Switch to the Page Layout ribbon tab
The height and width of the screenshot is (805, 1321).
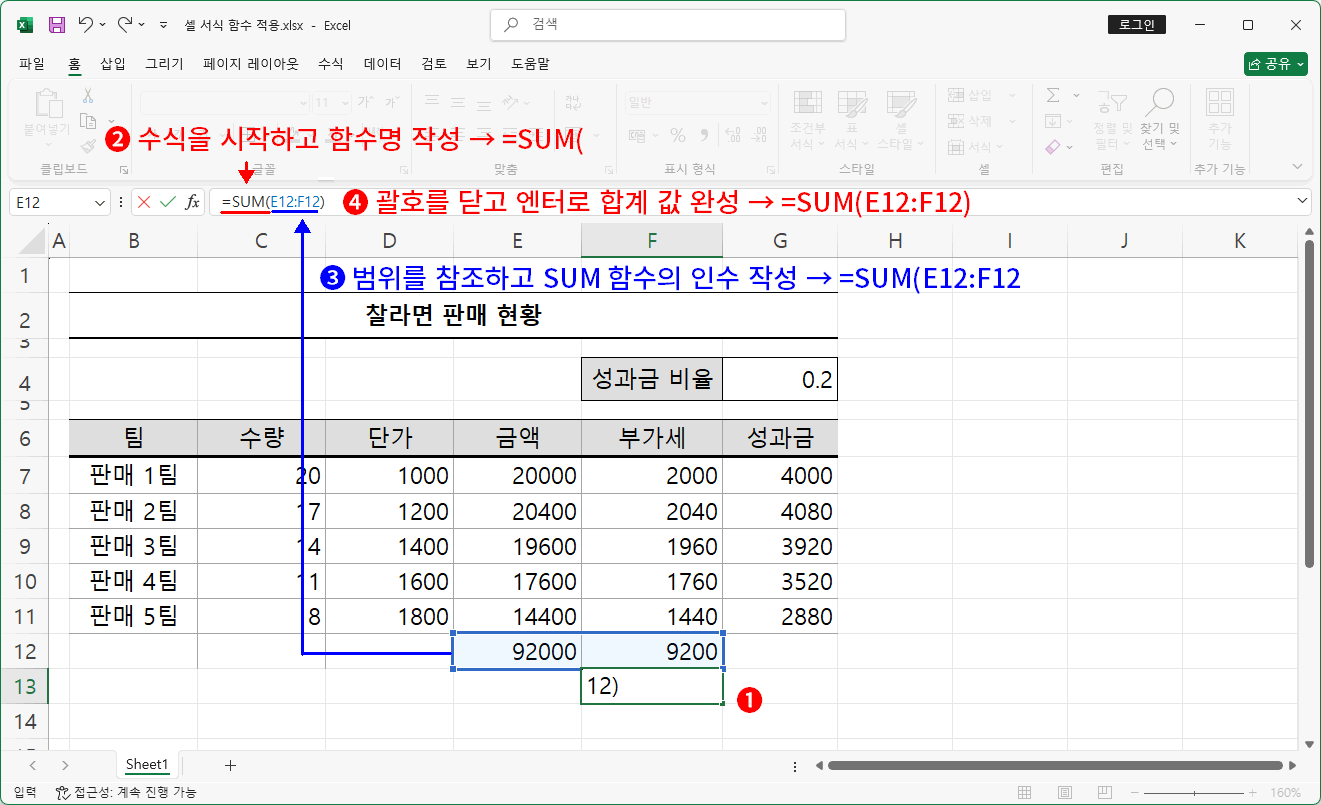[x=251, y=64]
